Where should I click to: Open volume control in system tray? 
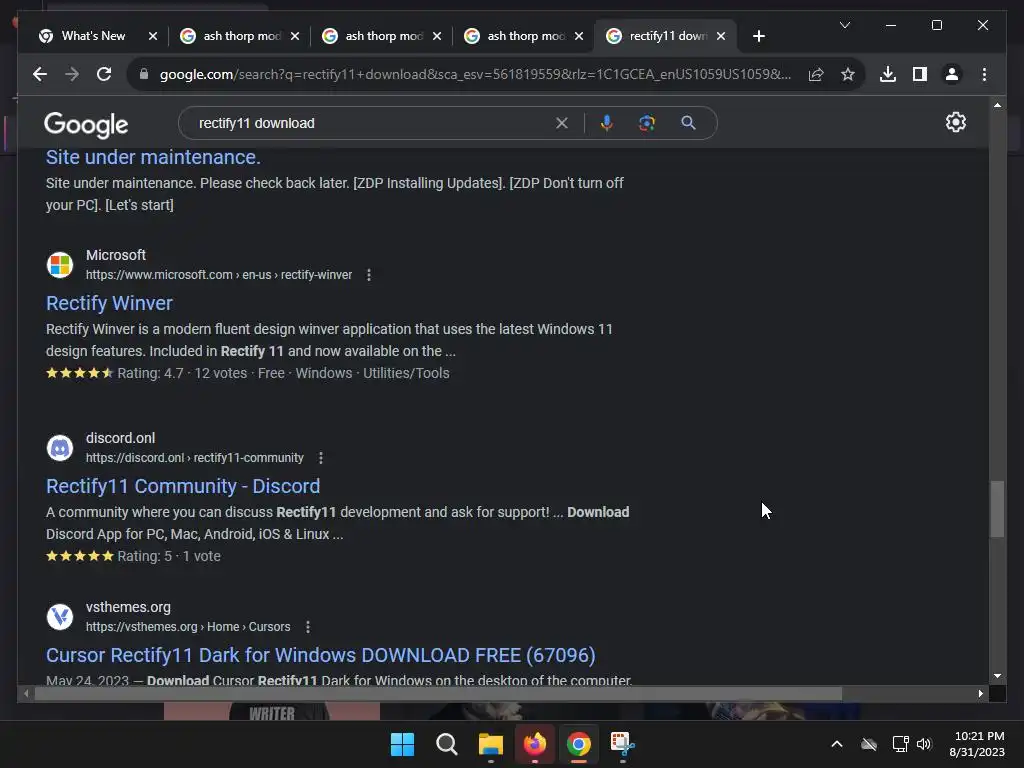click(x=924, y=744)
